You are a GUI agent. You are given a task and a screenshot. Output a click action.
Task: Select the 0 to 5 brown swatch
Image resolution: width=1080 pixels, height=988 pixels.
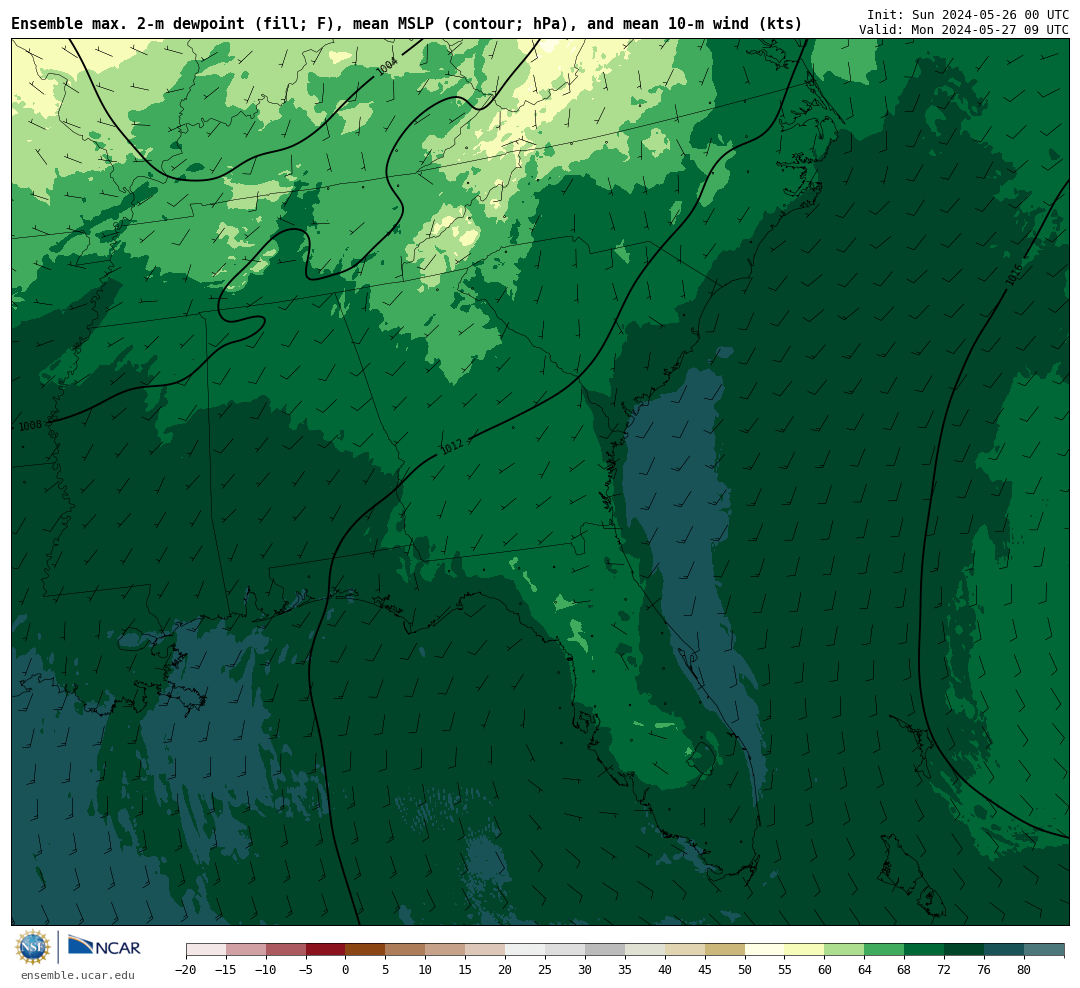(365, 949)
